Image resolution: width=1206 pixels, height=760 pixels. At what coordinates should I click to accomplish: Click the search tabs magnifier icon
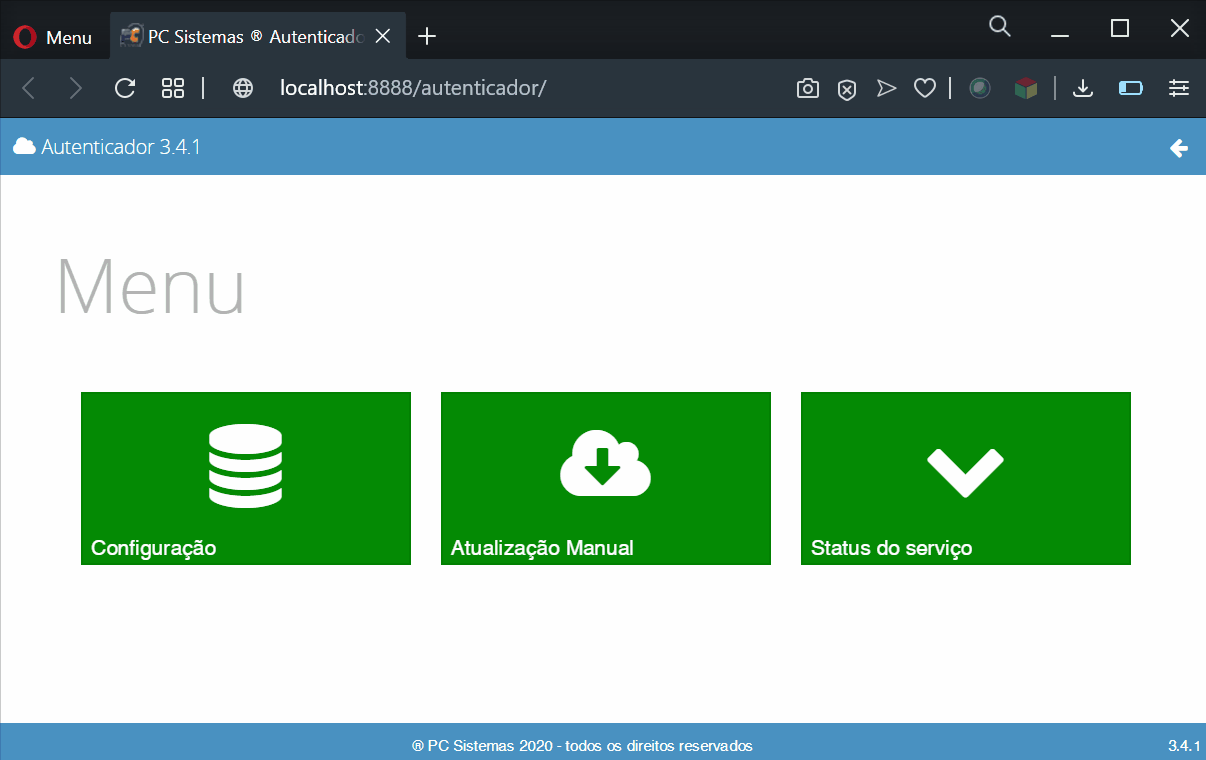999,27
